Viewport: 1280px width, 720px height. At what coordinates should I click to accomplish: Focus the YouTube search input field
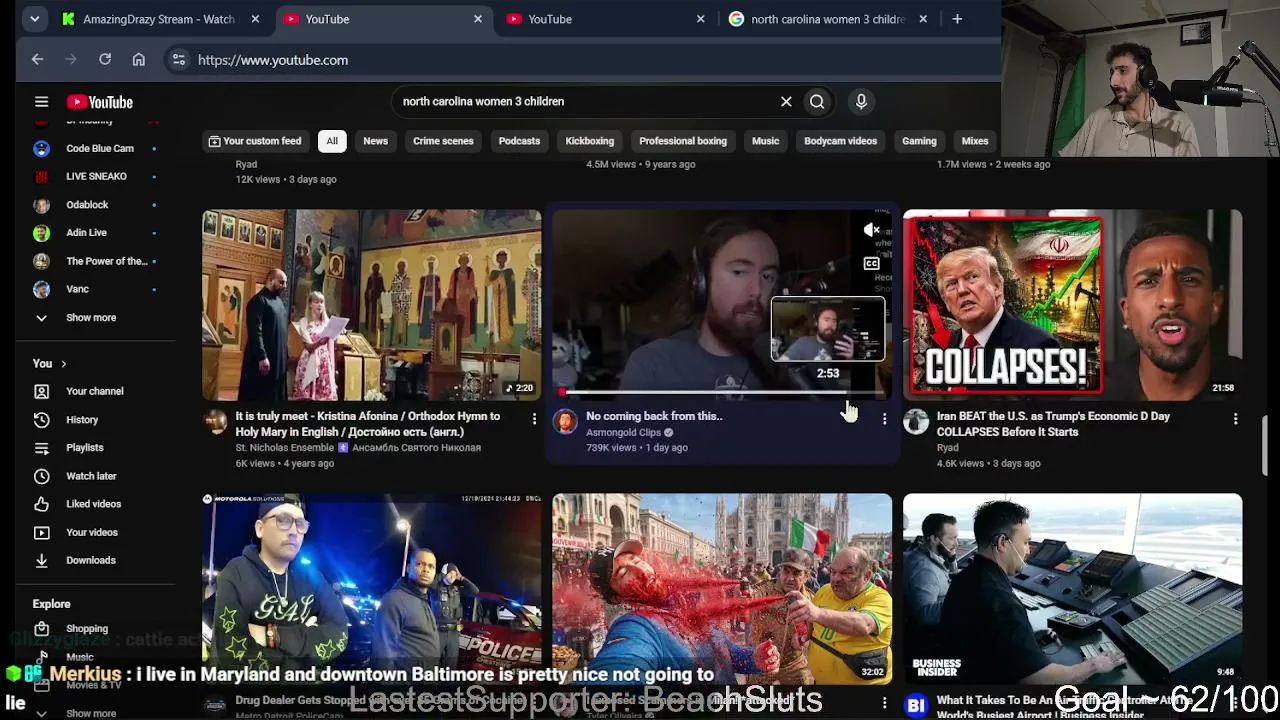(x=585, y=101)
